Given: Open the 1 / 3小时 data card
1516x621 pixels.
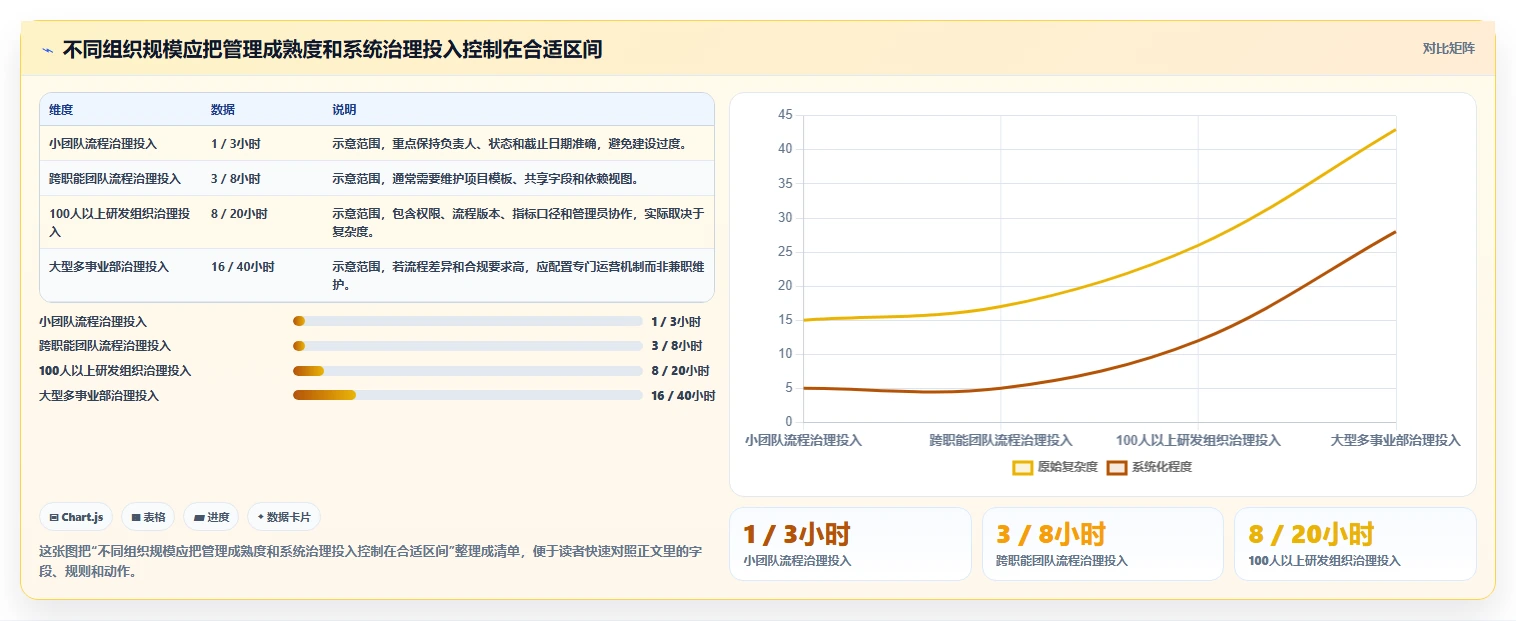Looking at the screenshot, I should pos(850,544).
